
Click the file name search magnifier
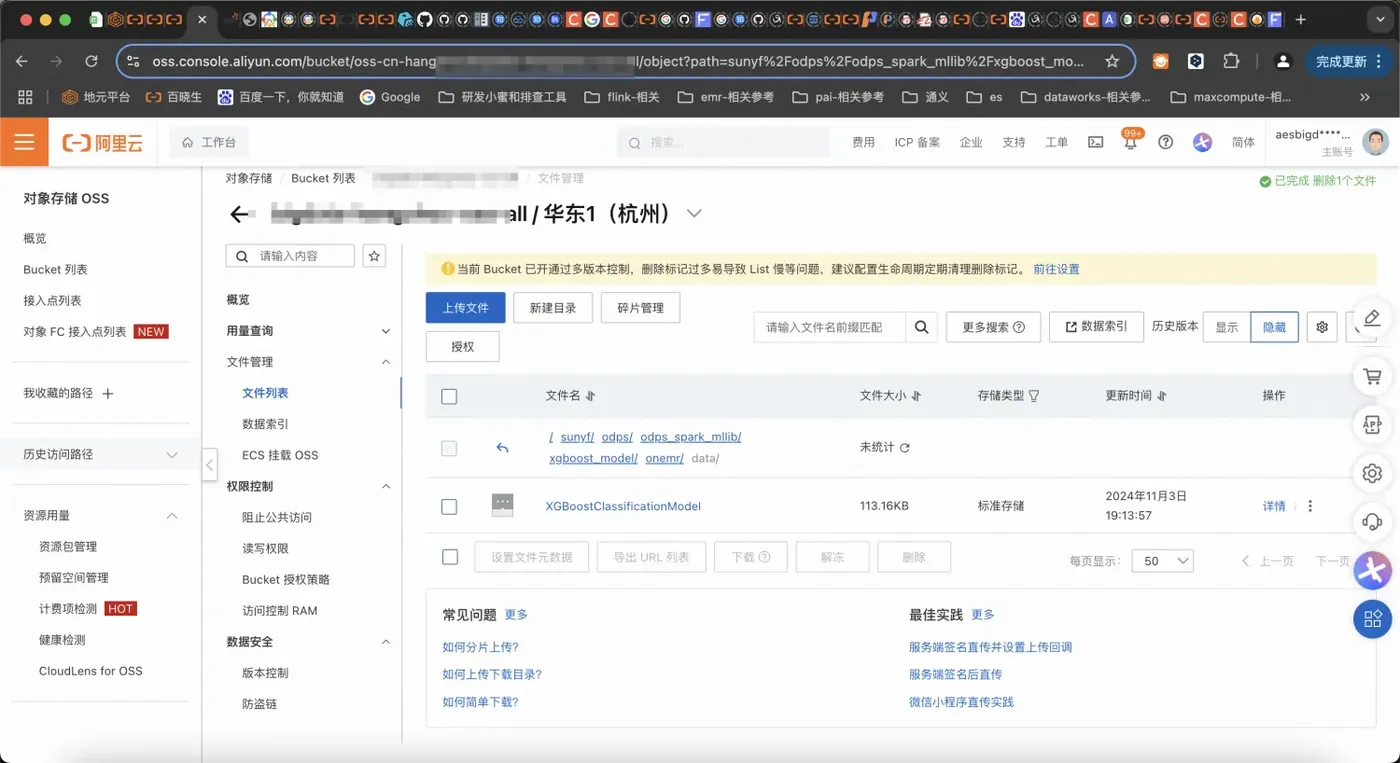921,327
